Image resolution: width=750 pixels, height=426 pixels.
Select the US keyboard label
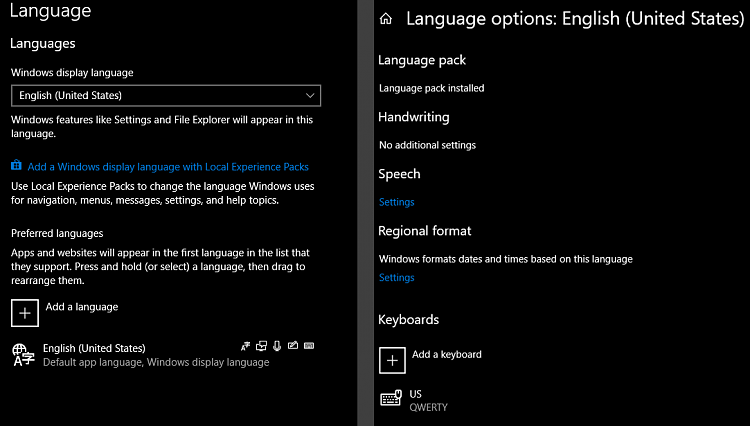416,394
